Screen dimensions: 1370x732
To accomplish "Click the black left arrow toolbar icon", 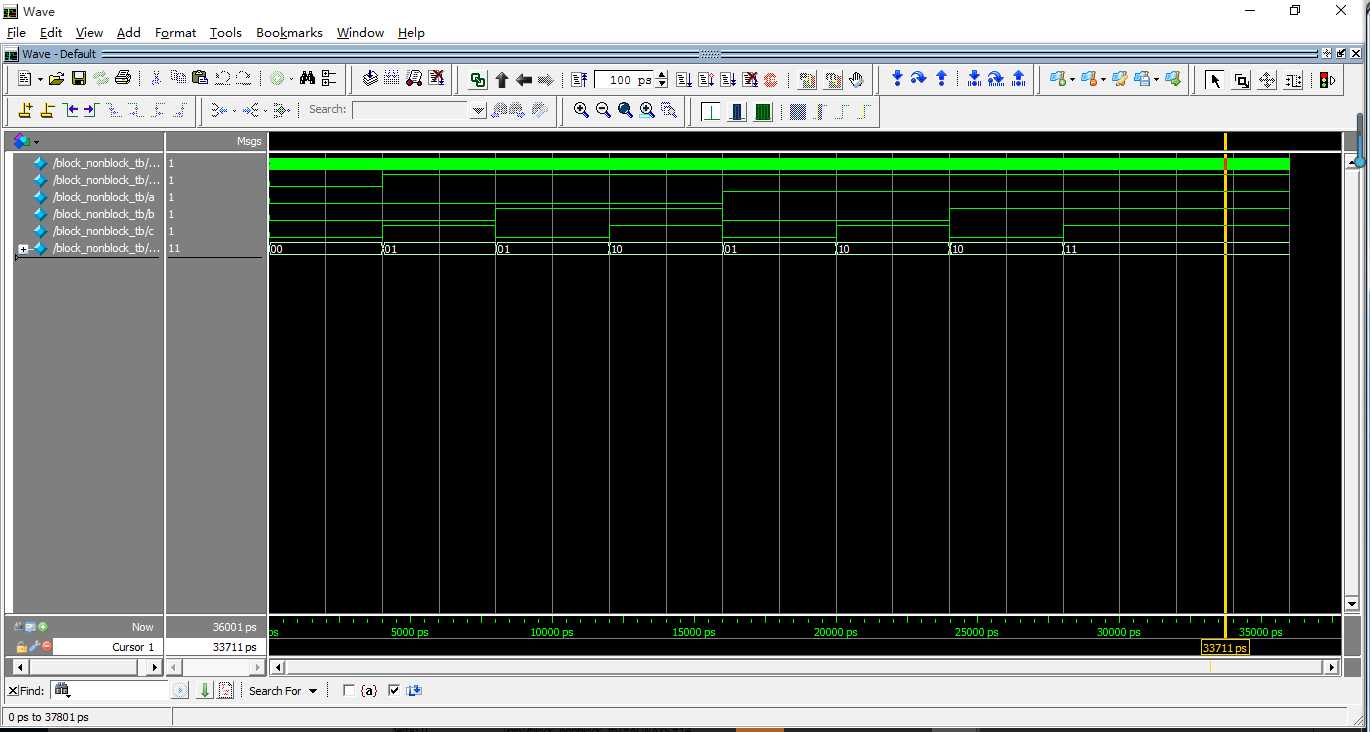I will pyautogui.click(x=523, y=80).
